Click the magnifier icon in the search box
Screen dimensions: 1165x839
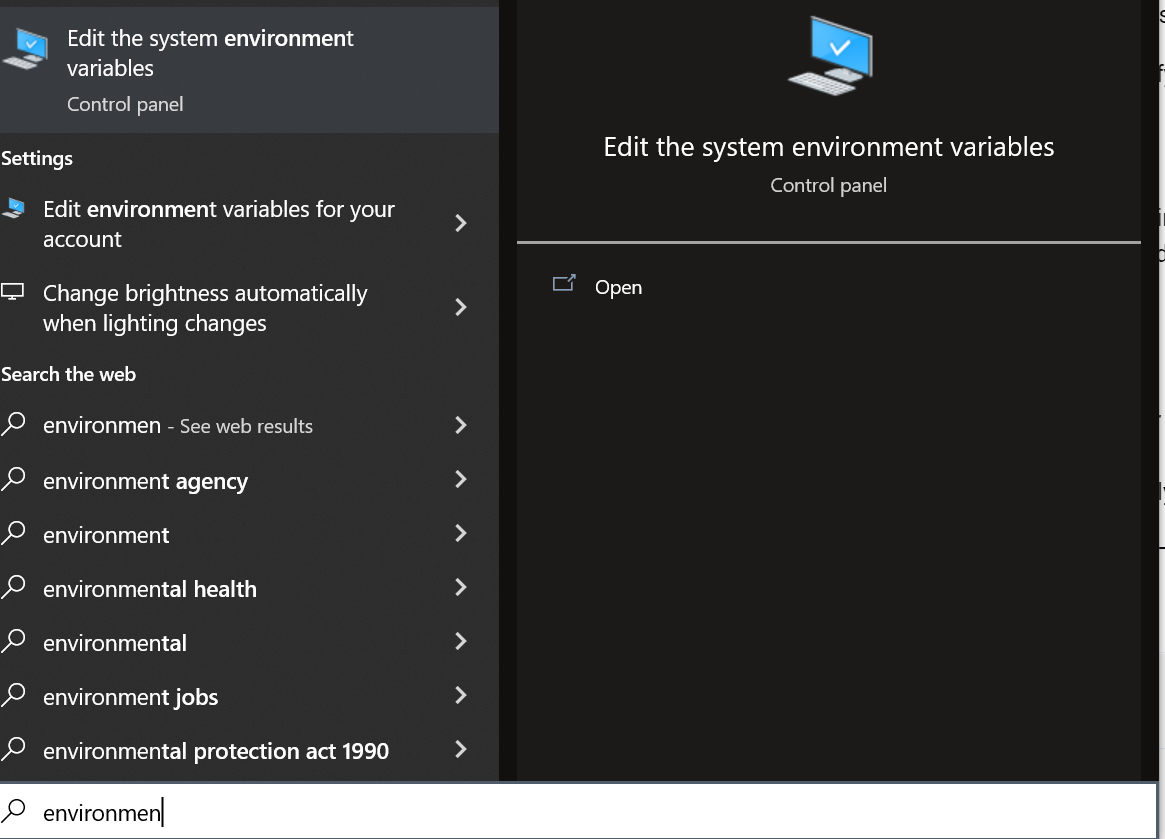tap(15, 811)
